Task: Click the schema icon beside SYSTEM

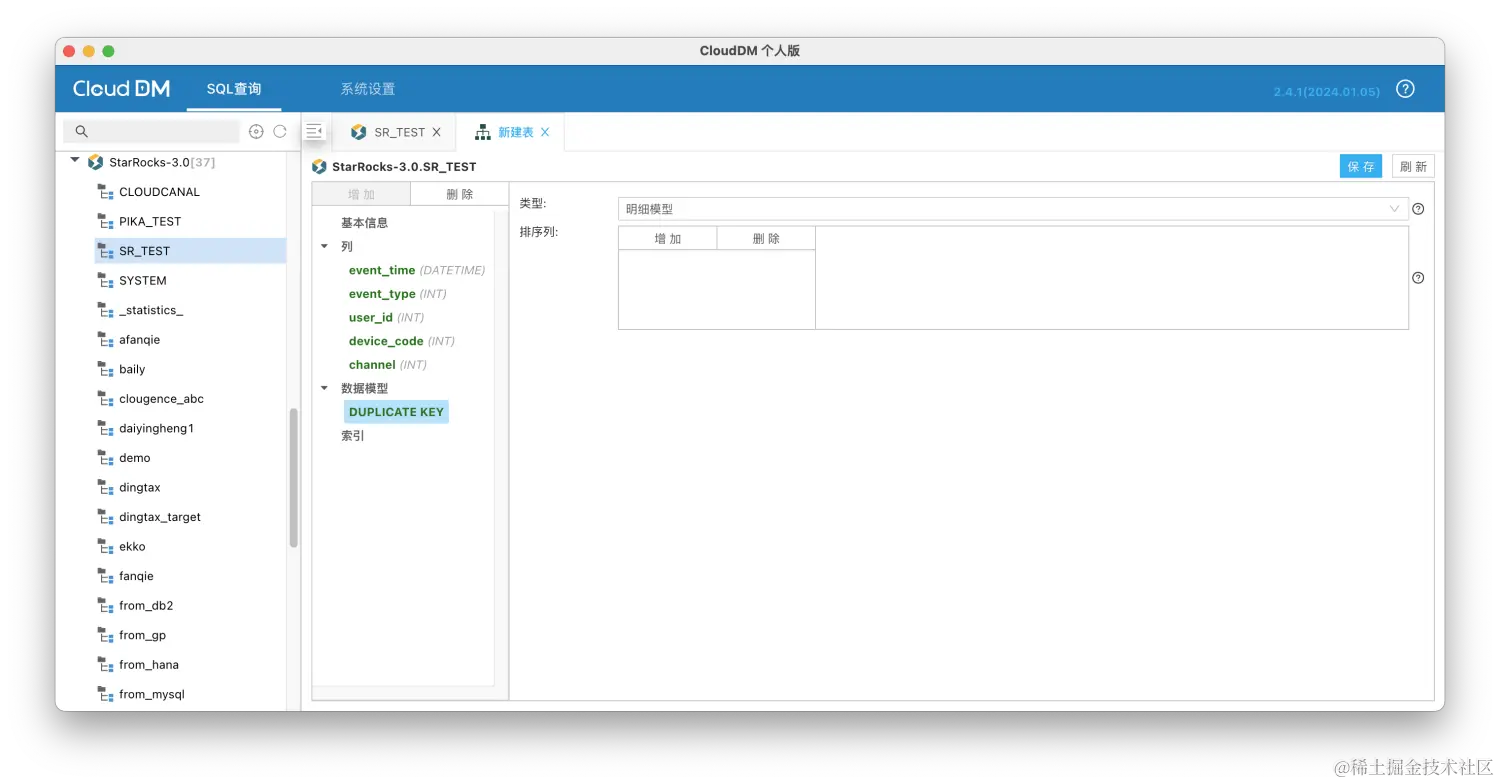Action: 105,281
